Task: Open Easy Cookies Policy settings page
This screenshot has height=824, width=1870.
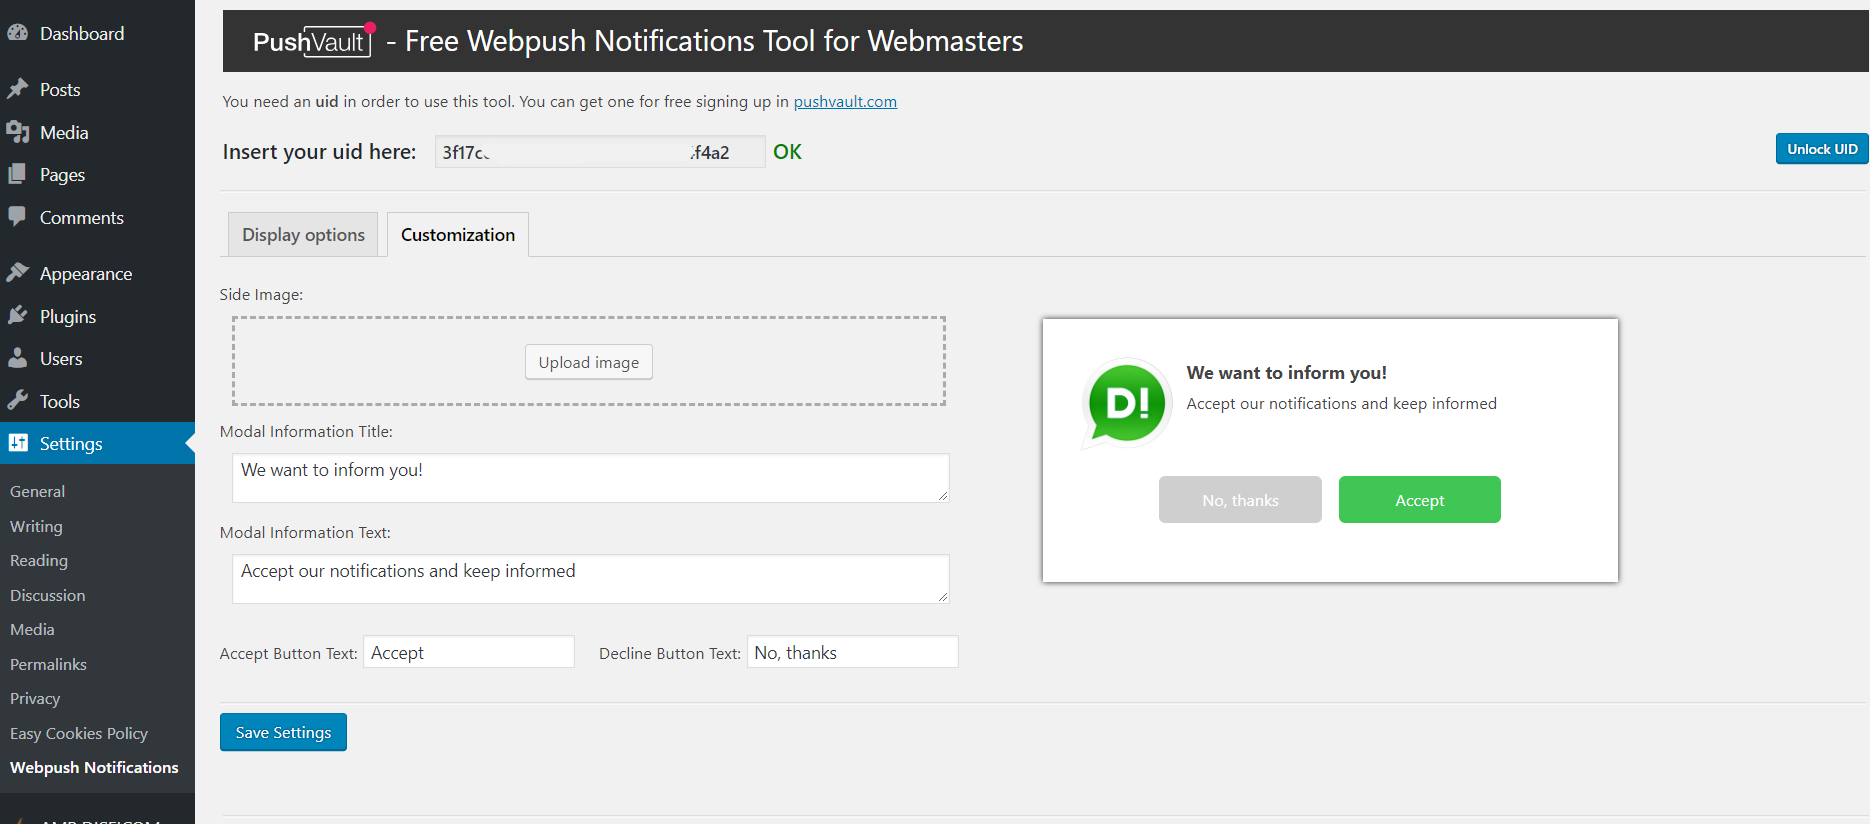Action: (x=79, y=733)
